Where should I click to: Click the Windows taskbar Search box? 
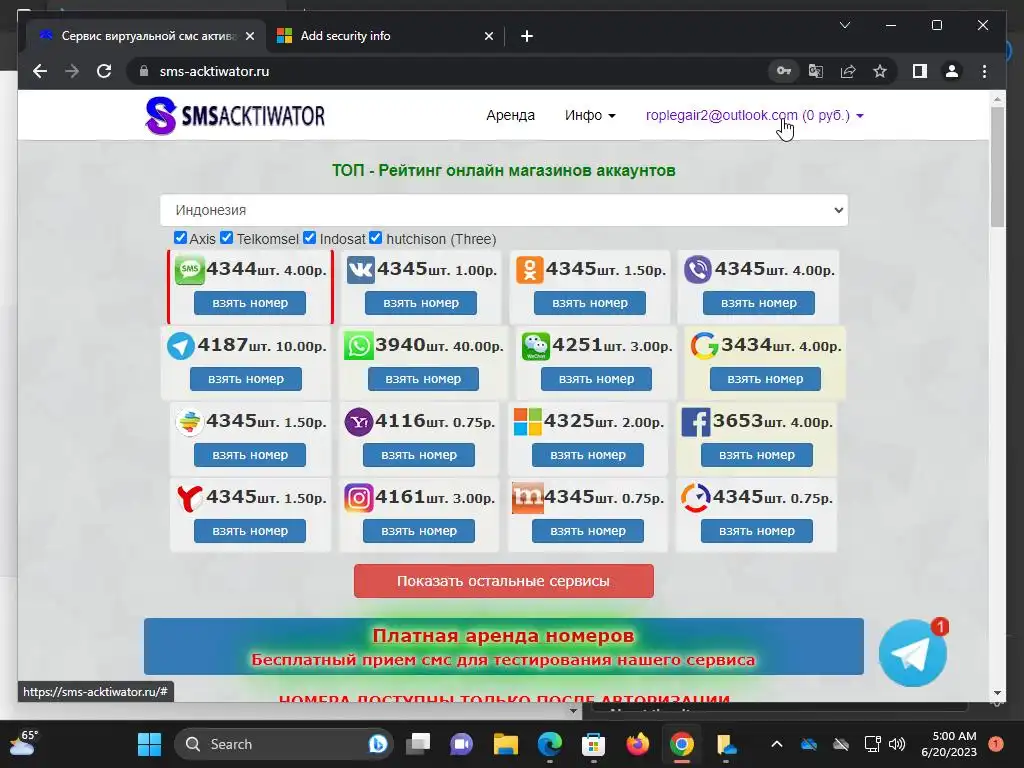tap(282, 744)
